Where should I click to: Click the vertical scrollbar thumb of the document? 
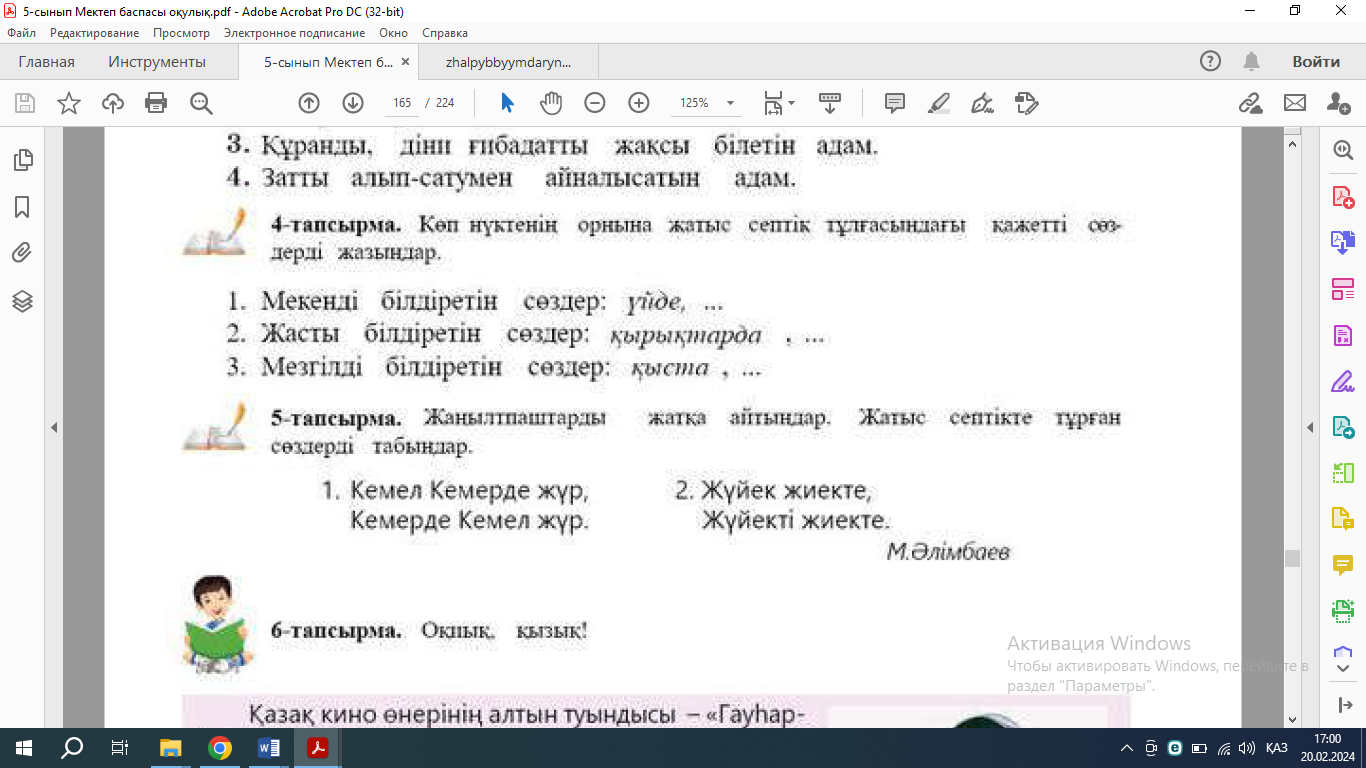pyautogui.click(x=1292, y=558)
